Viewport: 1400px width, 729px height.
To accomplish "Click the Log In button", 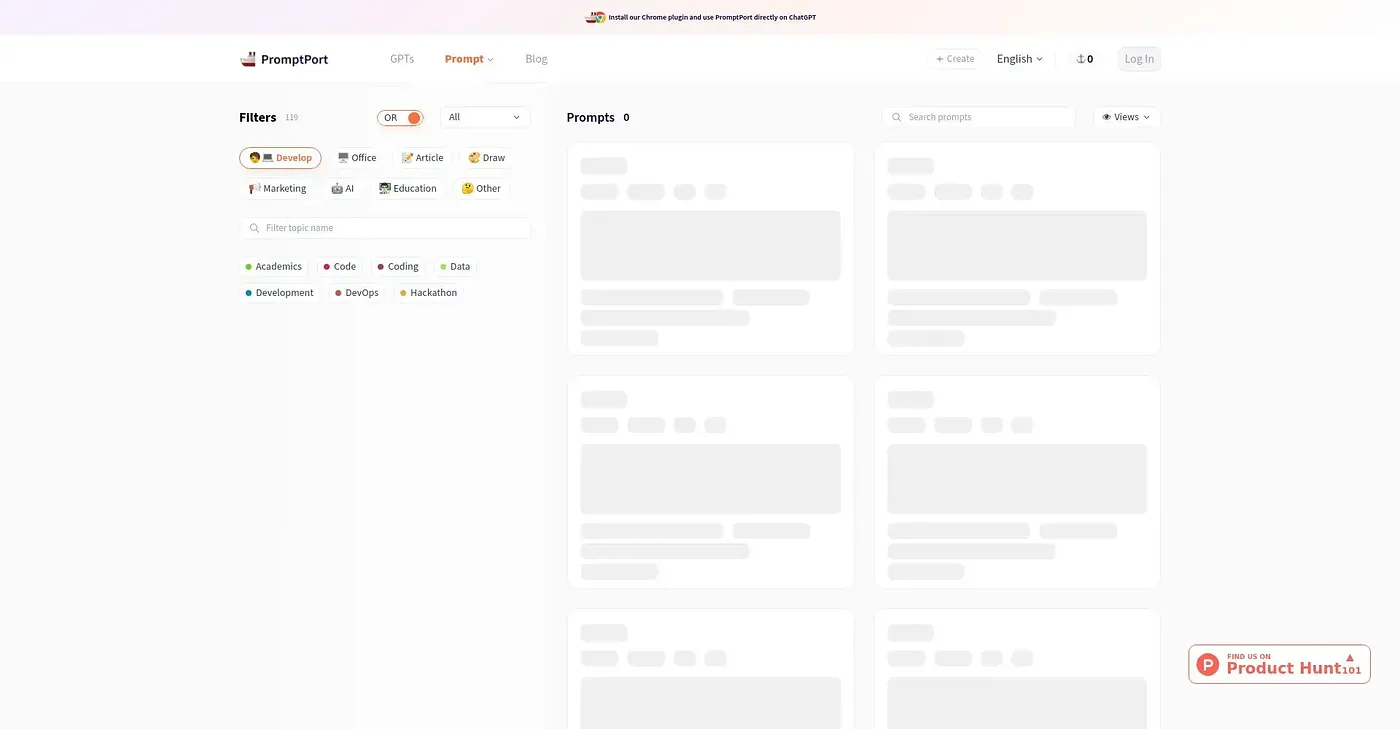I will (1139, 59).
